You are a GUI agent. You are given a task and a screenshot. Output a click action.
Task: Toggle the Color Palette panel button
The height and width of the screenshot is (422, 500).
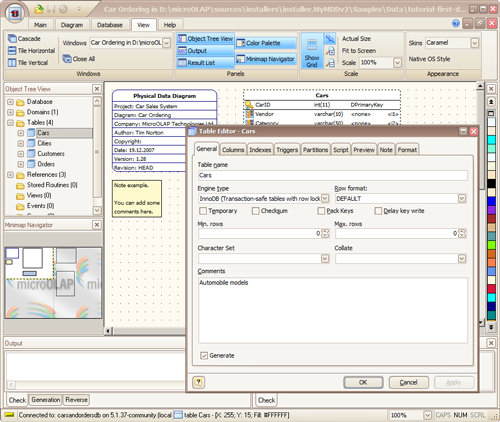click(x=266, y=43)
